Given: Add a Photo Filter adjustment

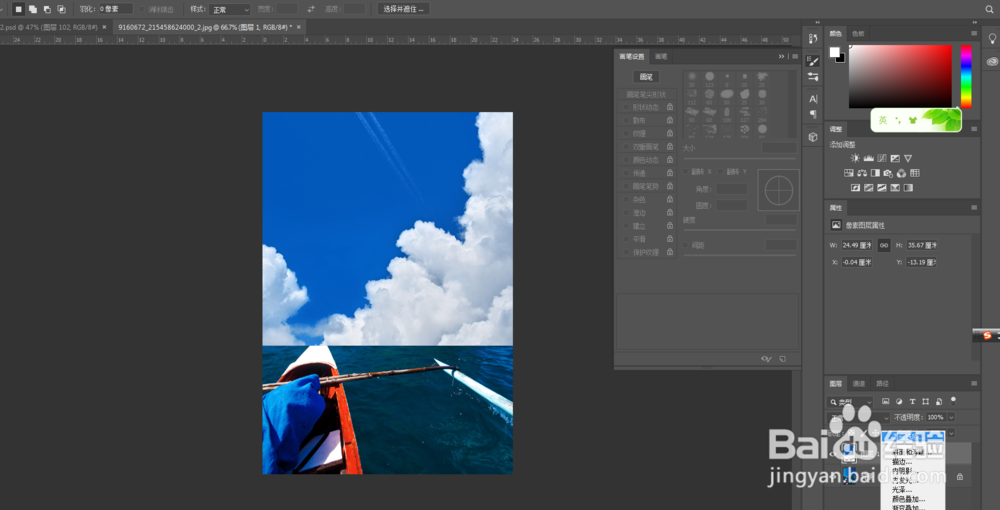Looking at the screenshot, I should point(888,173).
